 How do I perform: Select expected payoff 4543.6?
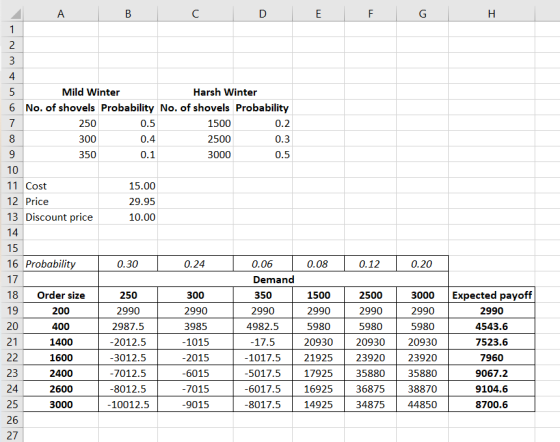pyautogui.click(x=491, y=326)
